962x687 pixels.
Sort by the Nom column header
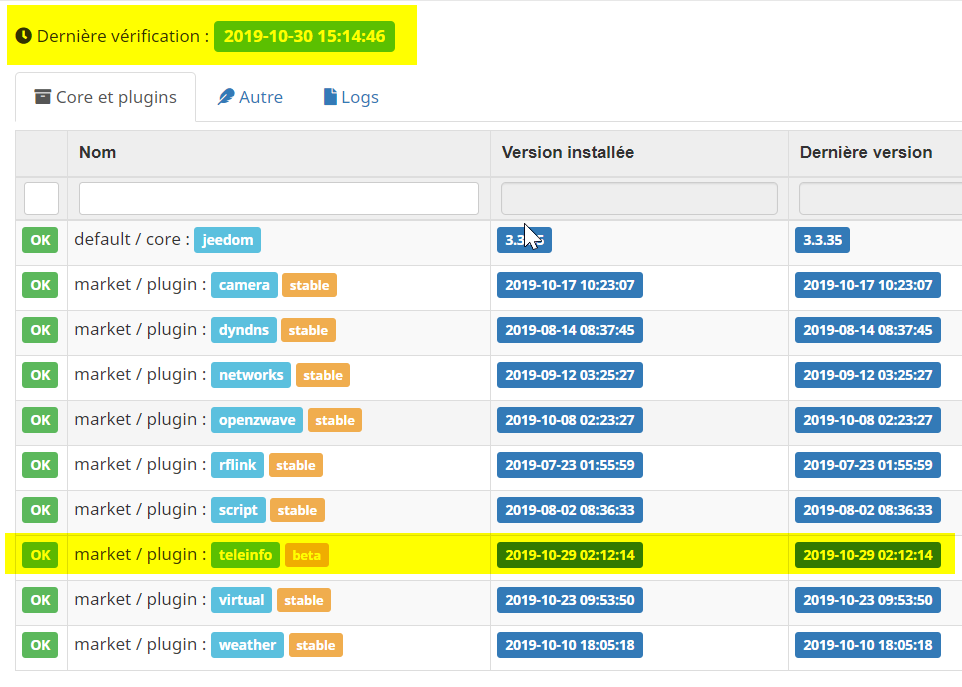coord(98,152)
